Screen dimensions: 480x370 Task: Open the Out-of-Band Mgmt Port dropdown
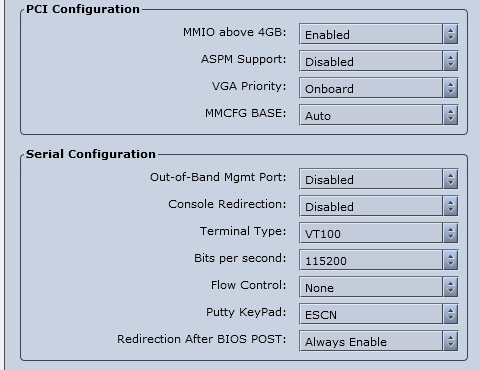[379, 179]
